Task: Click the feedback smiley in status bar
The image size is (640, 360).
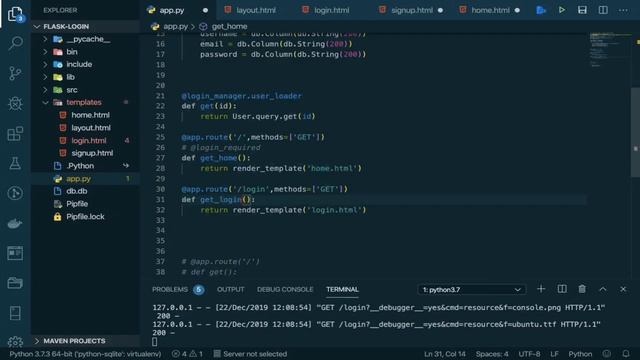Action: point(607,354)
